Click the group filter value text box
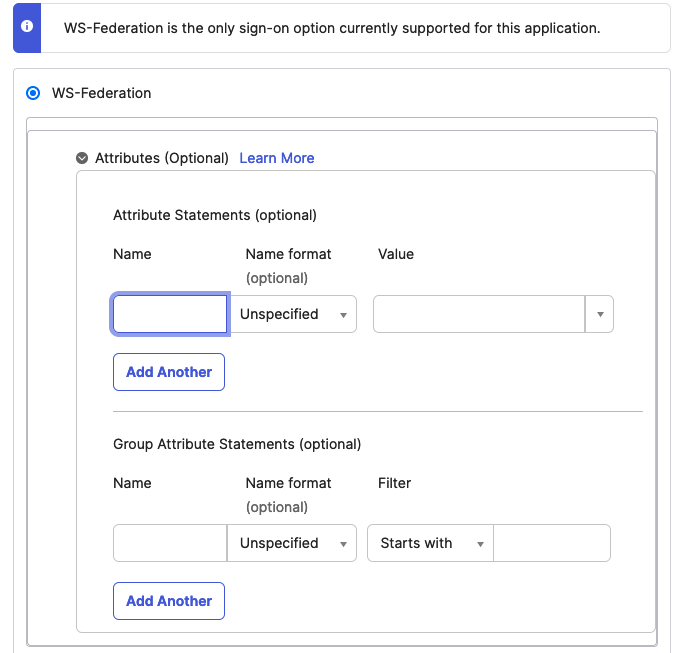 [552, 543]
